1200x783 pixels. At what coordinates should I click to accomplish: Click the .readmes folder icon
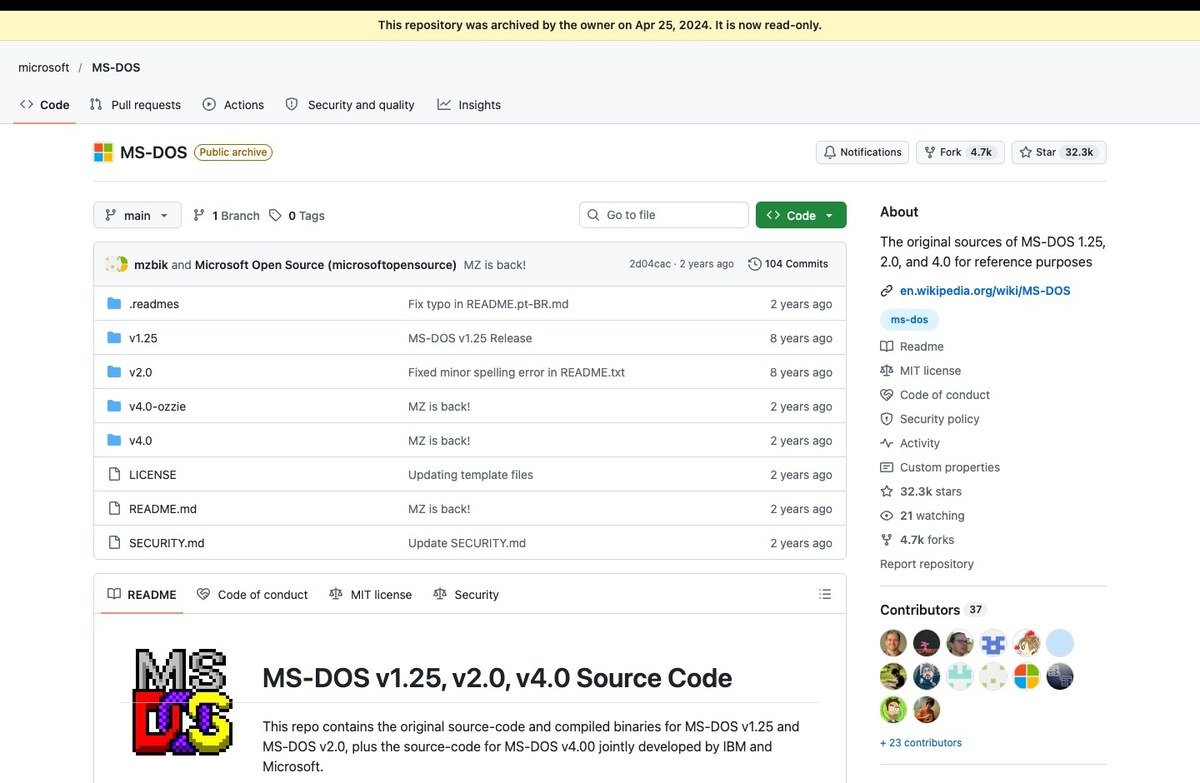click(114, 304)
